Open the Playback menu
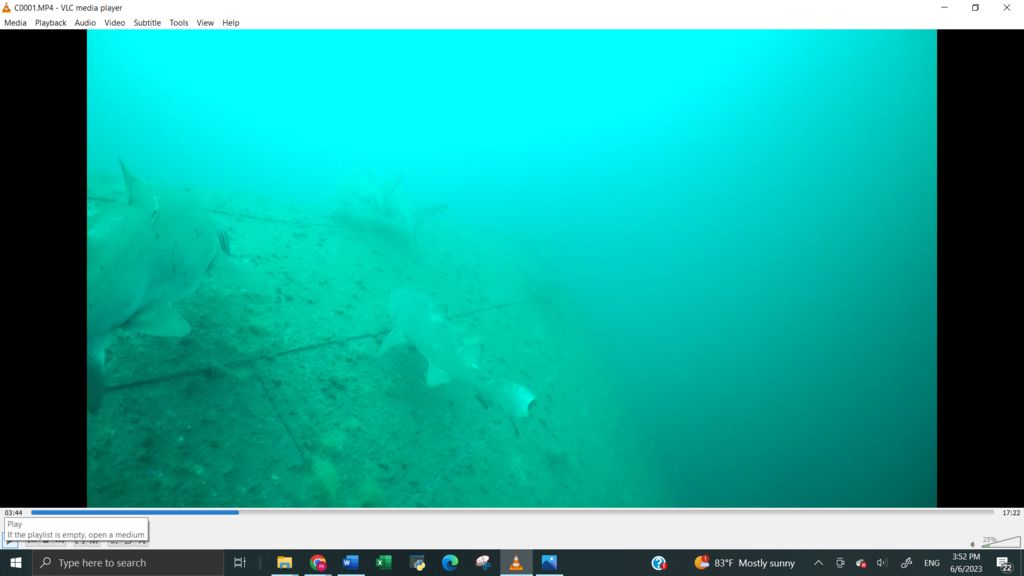The height and width of the screenshot is (576, 1024). point(50,22)
